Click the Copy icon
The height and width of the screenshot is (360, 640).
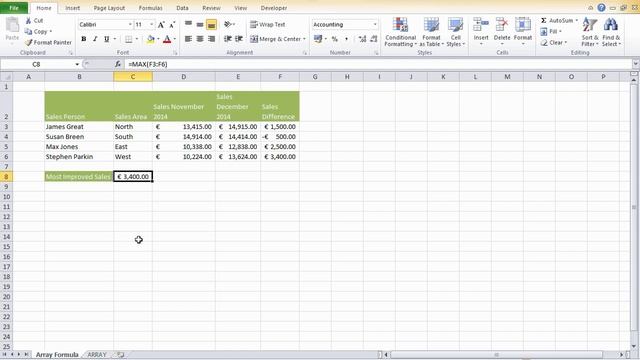point(28,31)
